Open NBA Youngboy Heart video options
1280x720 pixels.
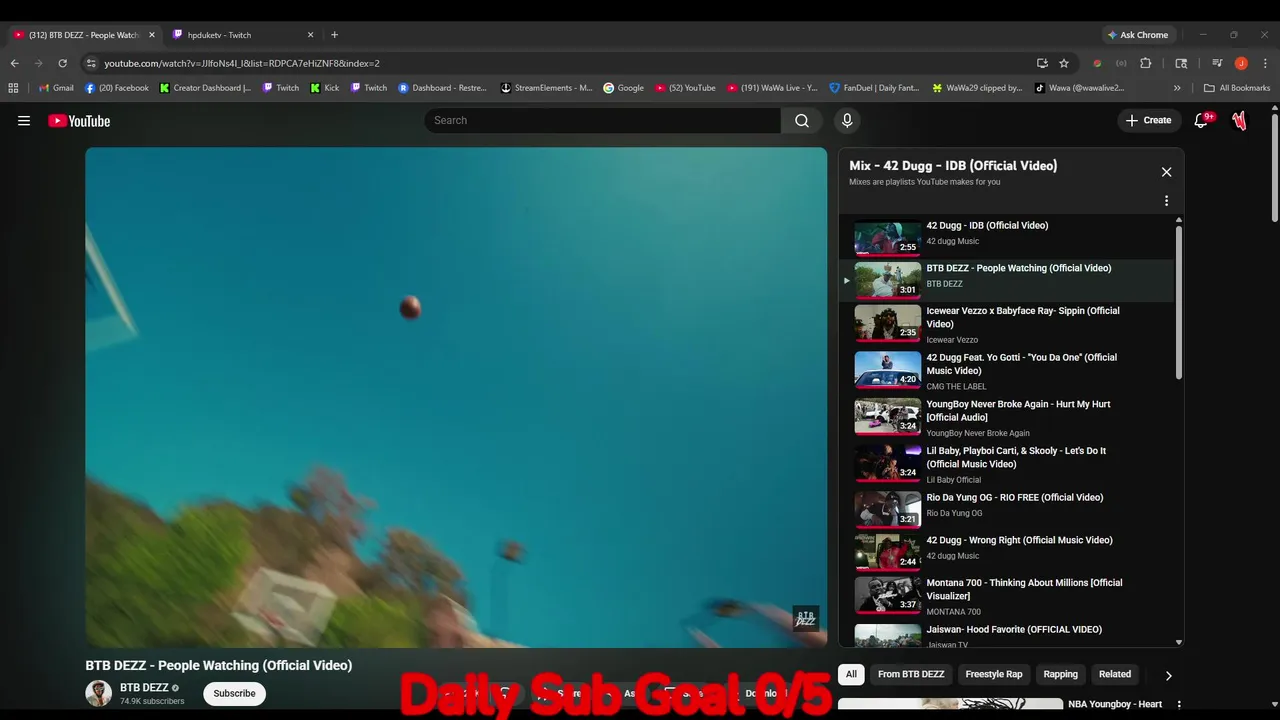point(1179,705)
